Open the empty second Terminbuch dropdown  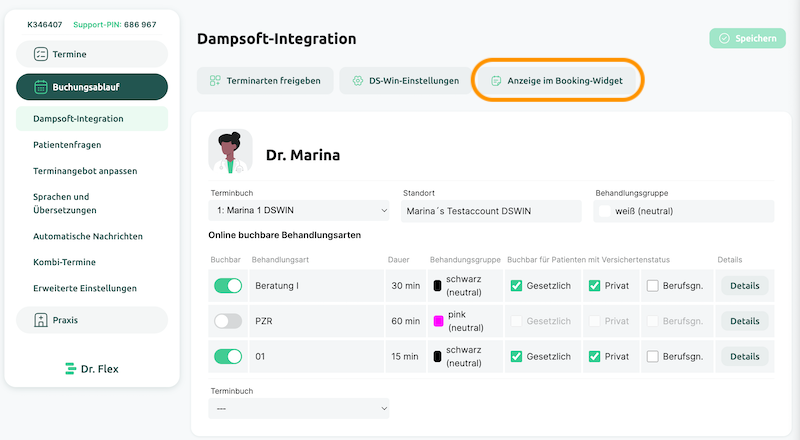[x=298, y=408]
